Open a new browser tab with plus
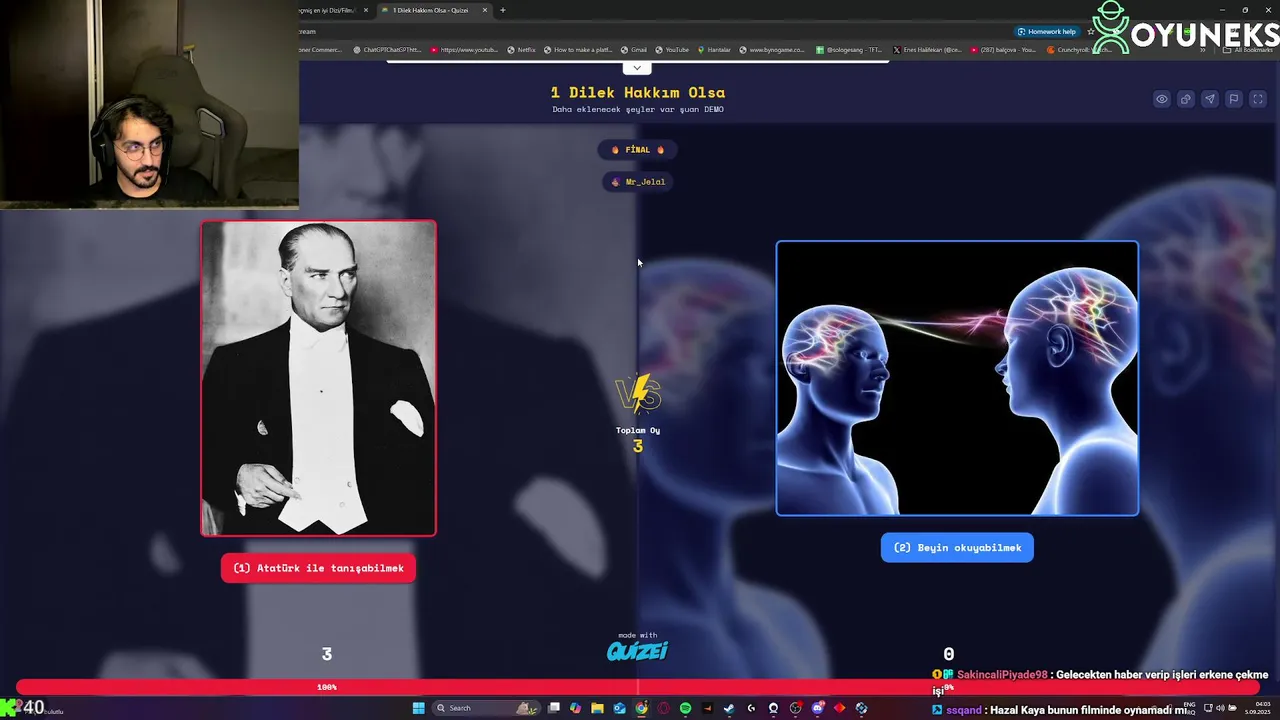 pos(503,10)
